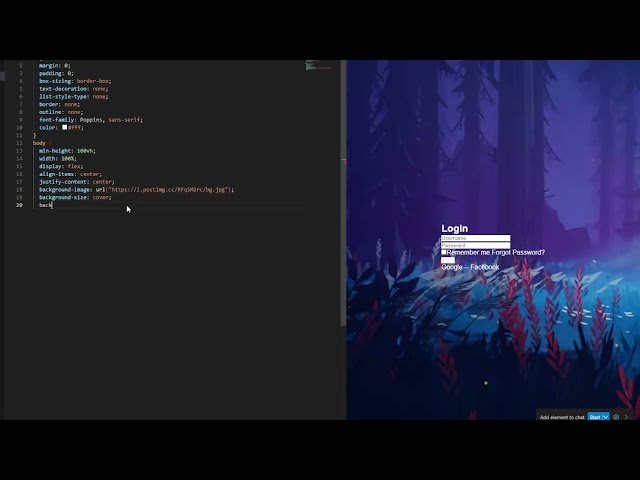Click the blank white login submit button
Viewport: 640px width, 480px height.
pyautogui.click(x=448, y=260)
